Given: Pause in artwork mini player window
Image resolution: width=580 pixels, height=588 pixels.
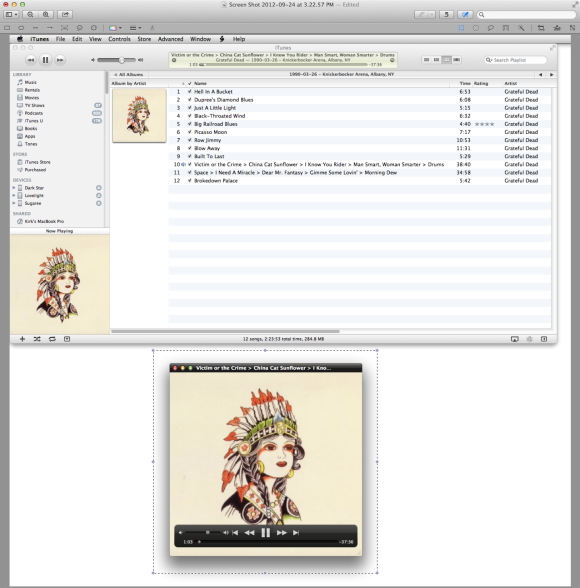Looking at the screenshot, I should [265, 532].
